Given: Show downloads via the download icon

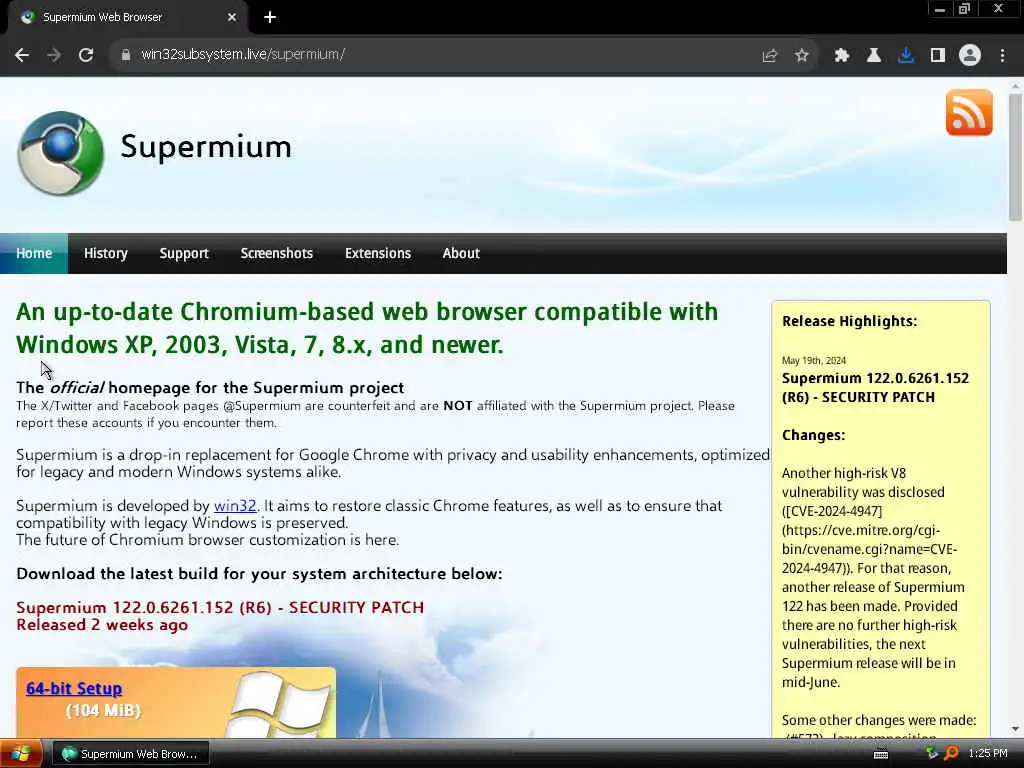Looking at the screenshot, I should pyautogui.click(x=906, y=56).
